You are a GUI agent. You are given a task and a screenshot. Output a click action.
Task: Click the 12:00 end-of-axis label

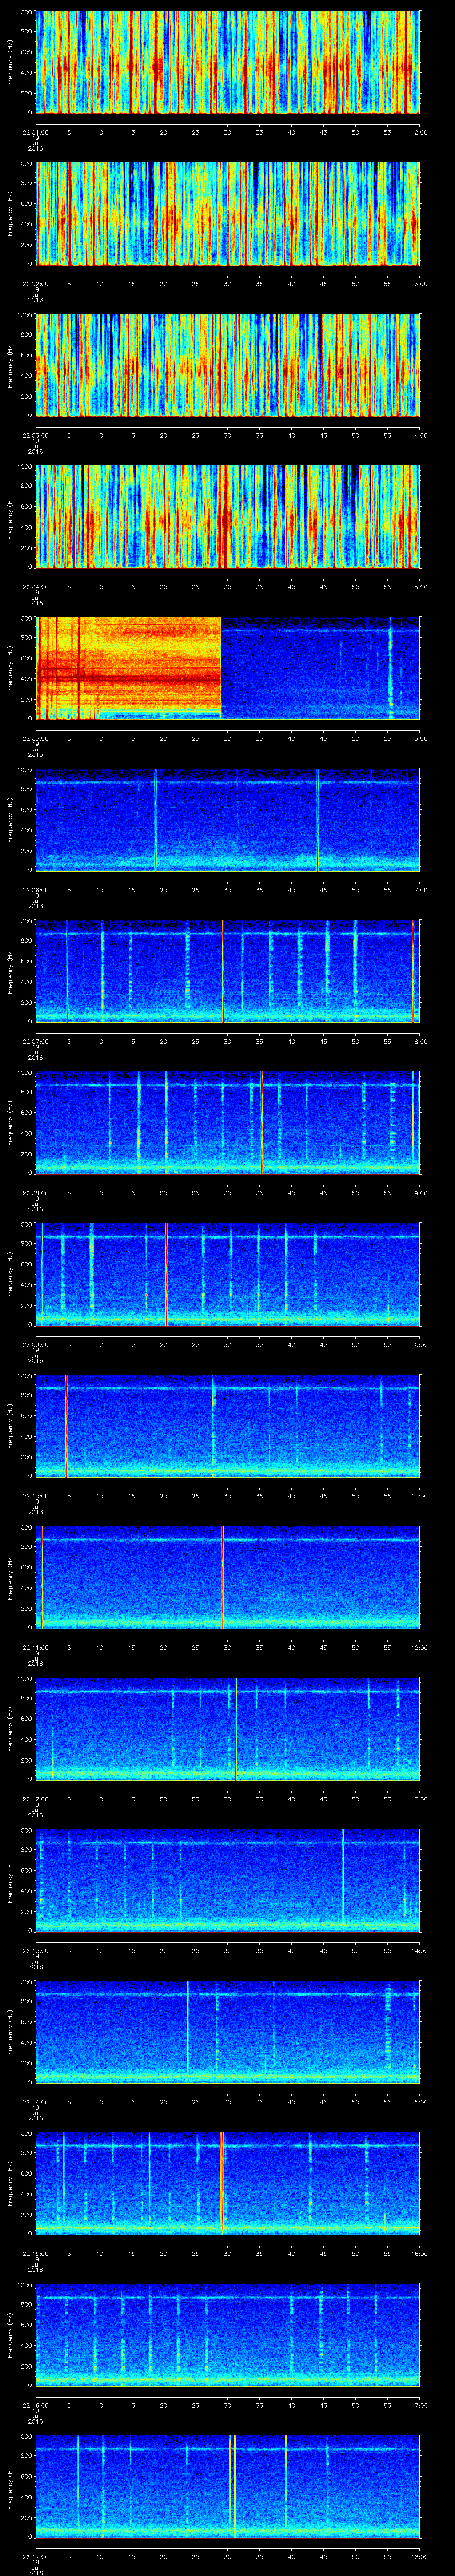pos(420,1647)
